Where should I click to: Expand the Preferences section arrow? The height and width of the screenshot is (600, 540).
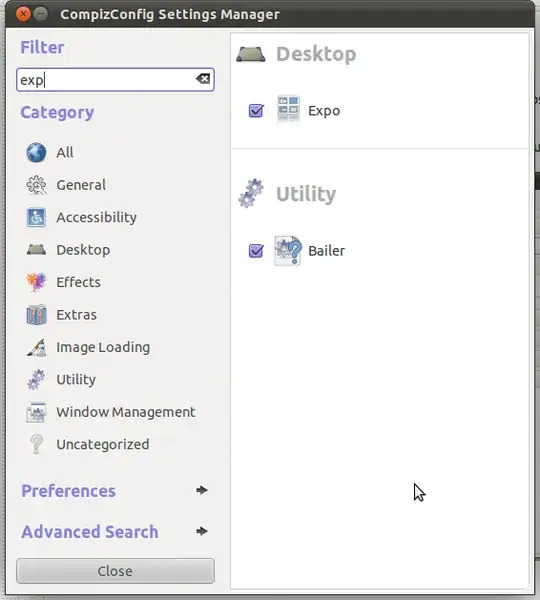pyautogui.click(x=202, y=490)
